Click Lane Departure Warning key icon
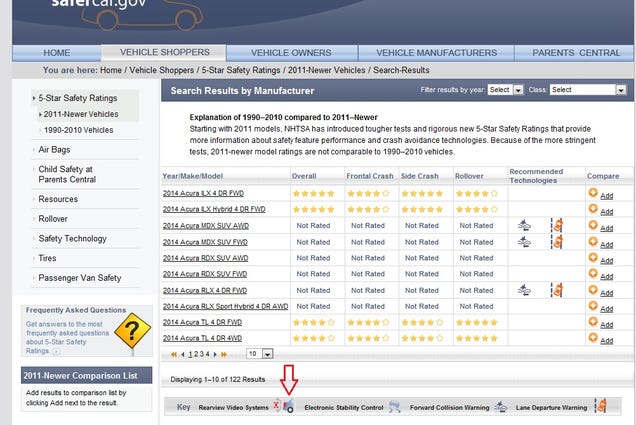The image size is (636, 425). pyautogui.click(x=601, y=406)
